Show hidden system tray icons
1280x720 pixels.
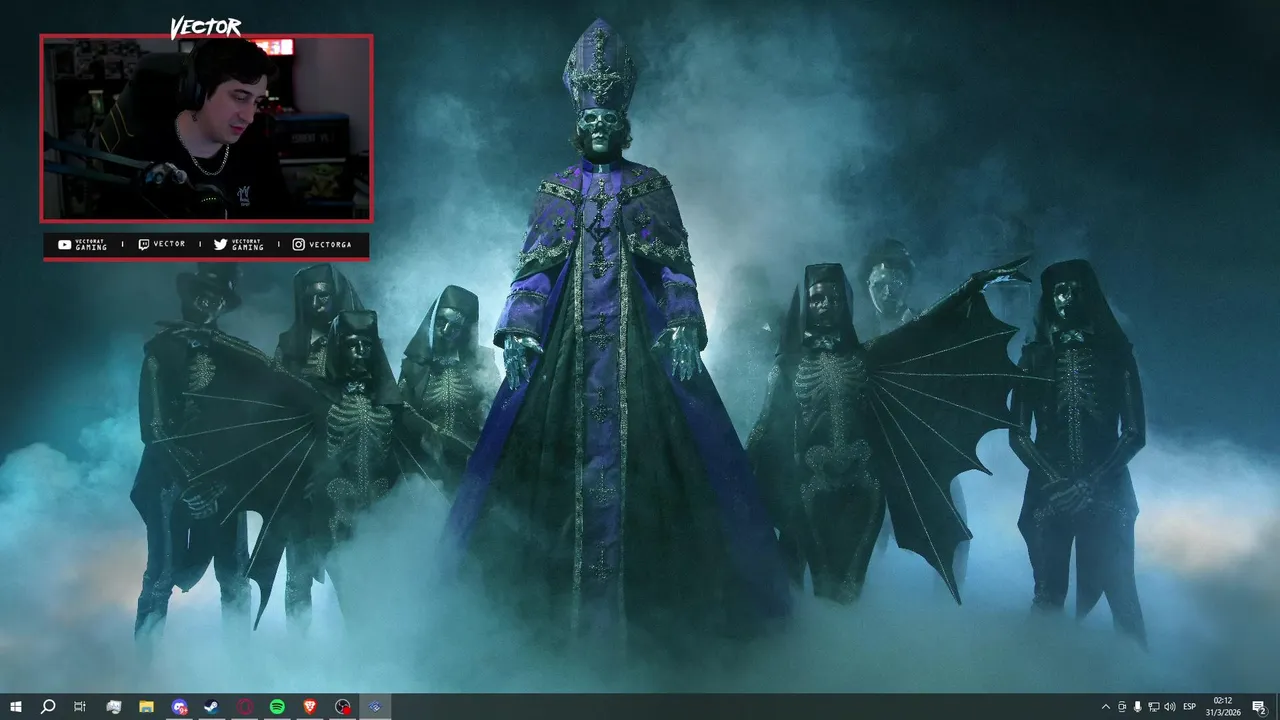click(1105, 707)
